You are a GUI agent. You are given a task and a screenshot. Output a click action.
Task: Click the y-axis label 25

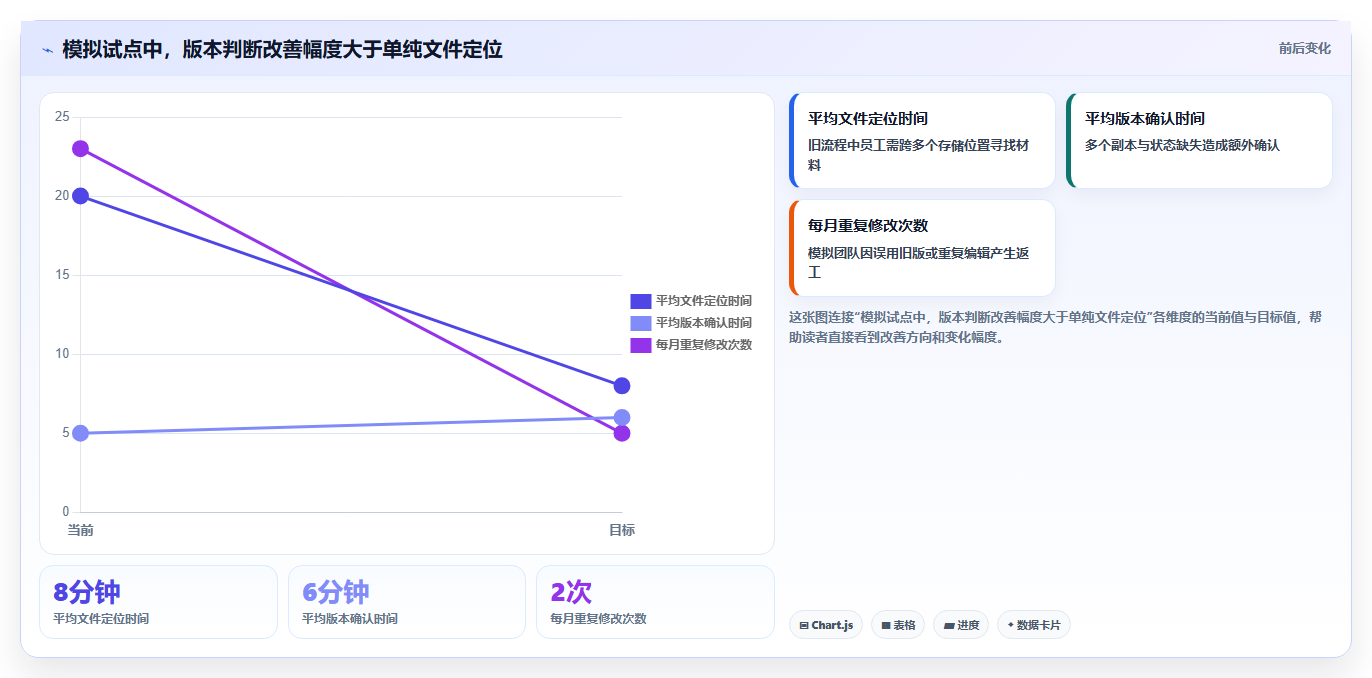(x=62, y=117)
